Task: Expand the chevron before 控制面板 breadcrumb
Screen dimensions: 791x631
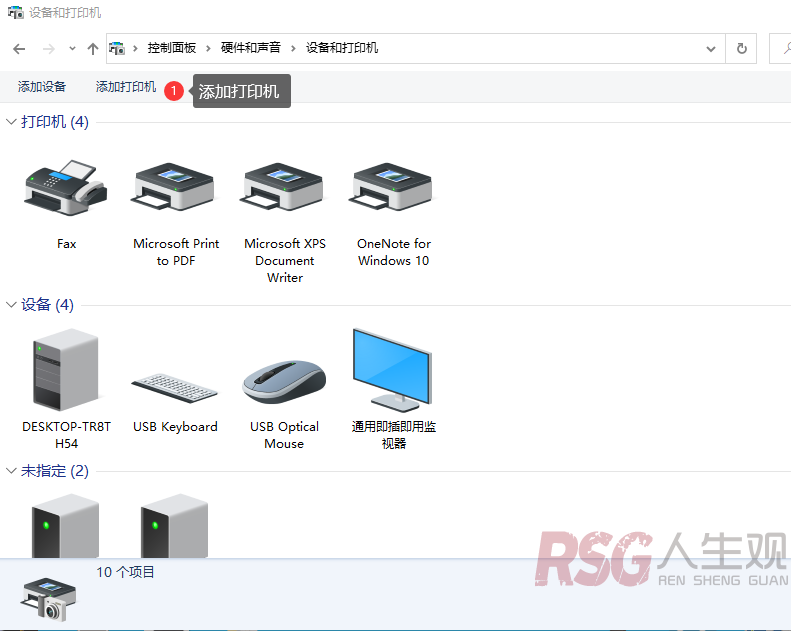Action: pos(135,48)
